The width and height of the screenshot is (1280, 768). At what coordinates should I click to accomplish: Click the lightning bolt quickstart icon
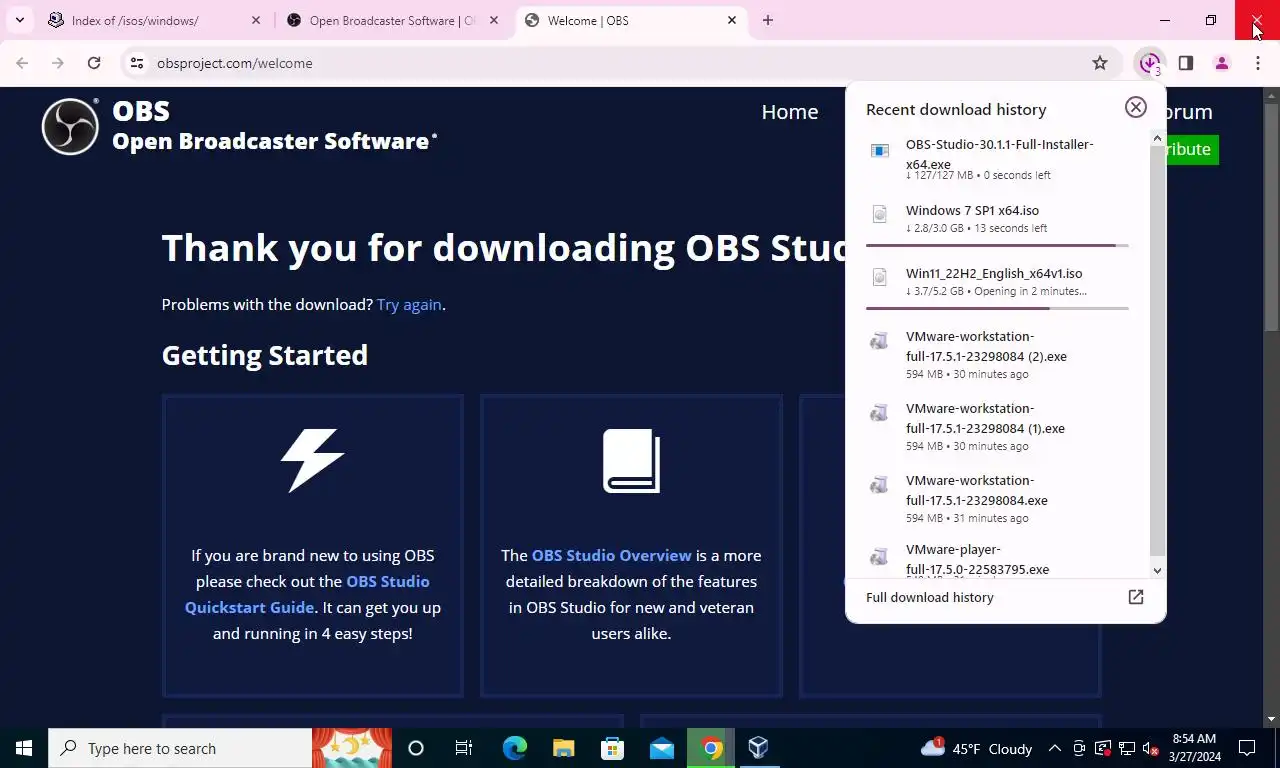tap(312, 460)
